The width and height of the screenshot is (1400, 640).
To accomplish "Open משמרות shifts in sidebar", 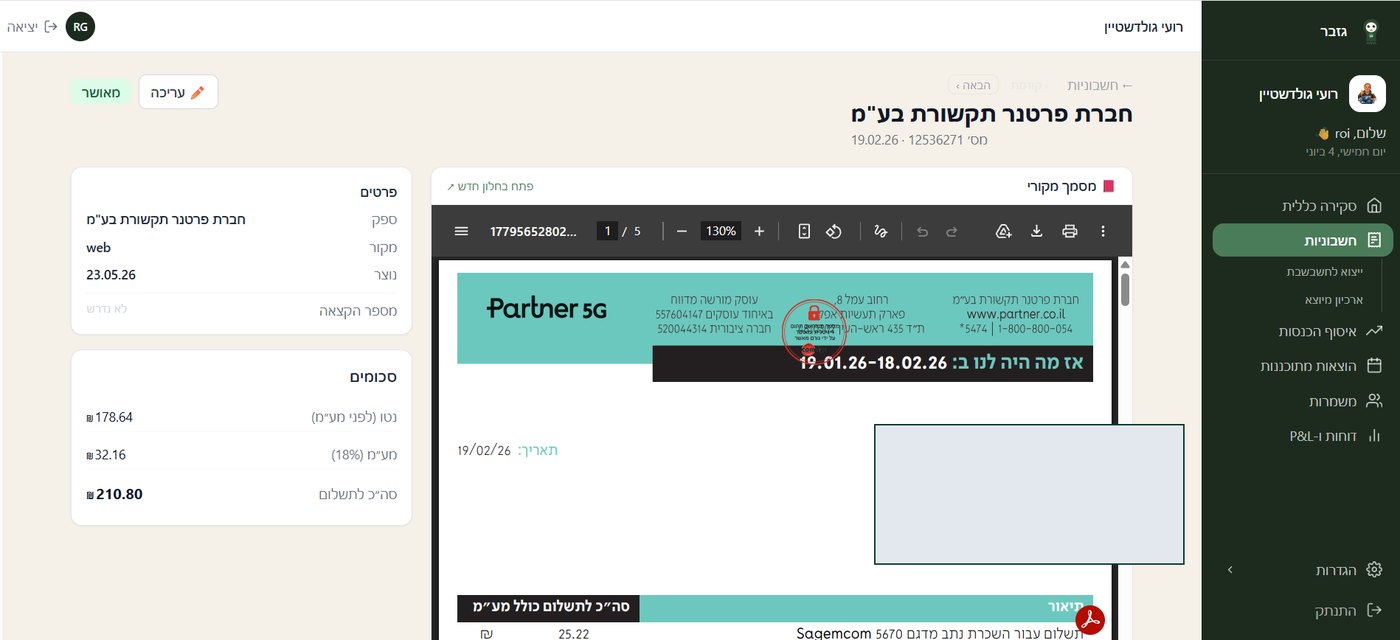I will [x=1345, y=401].
